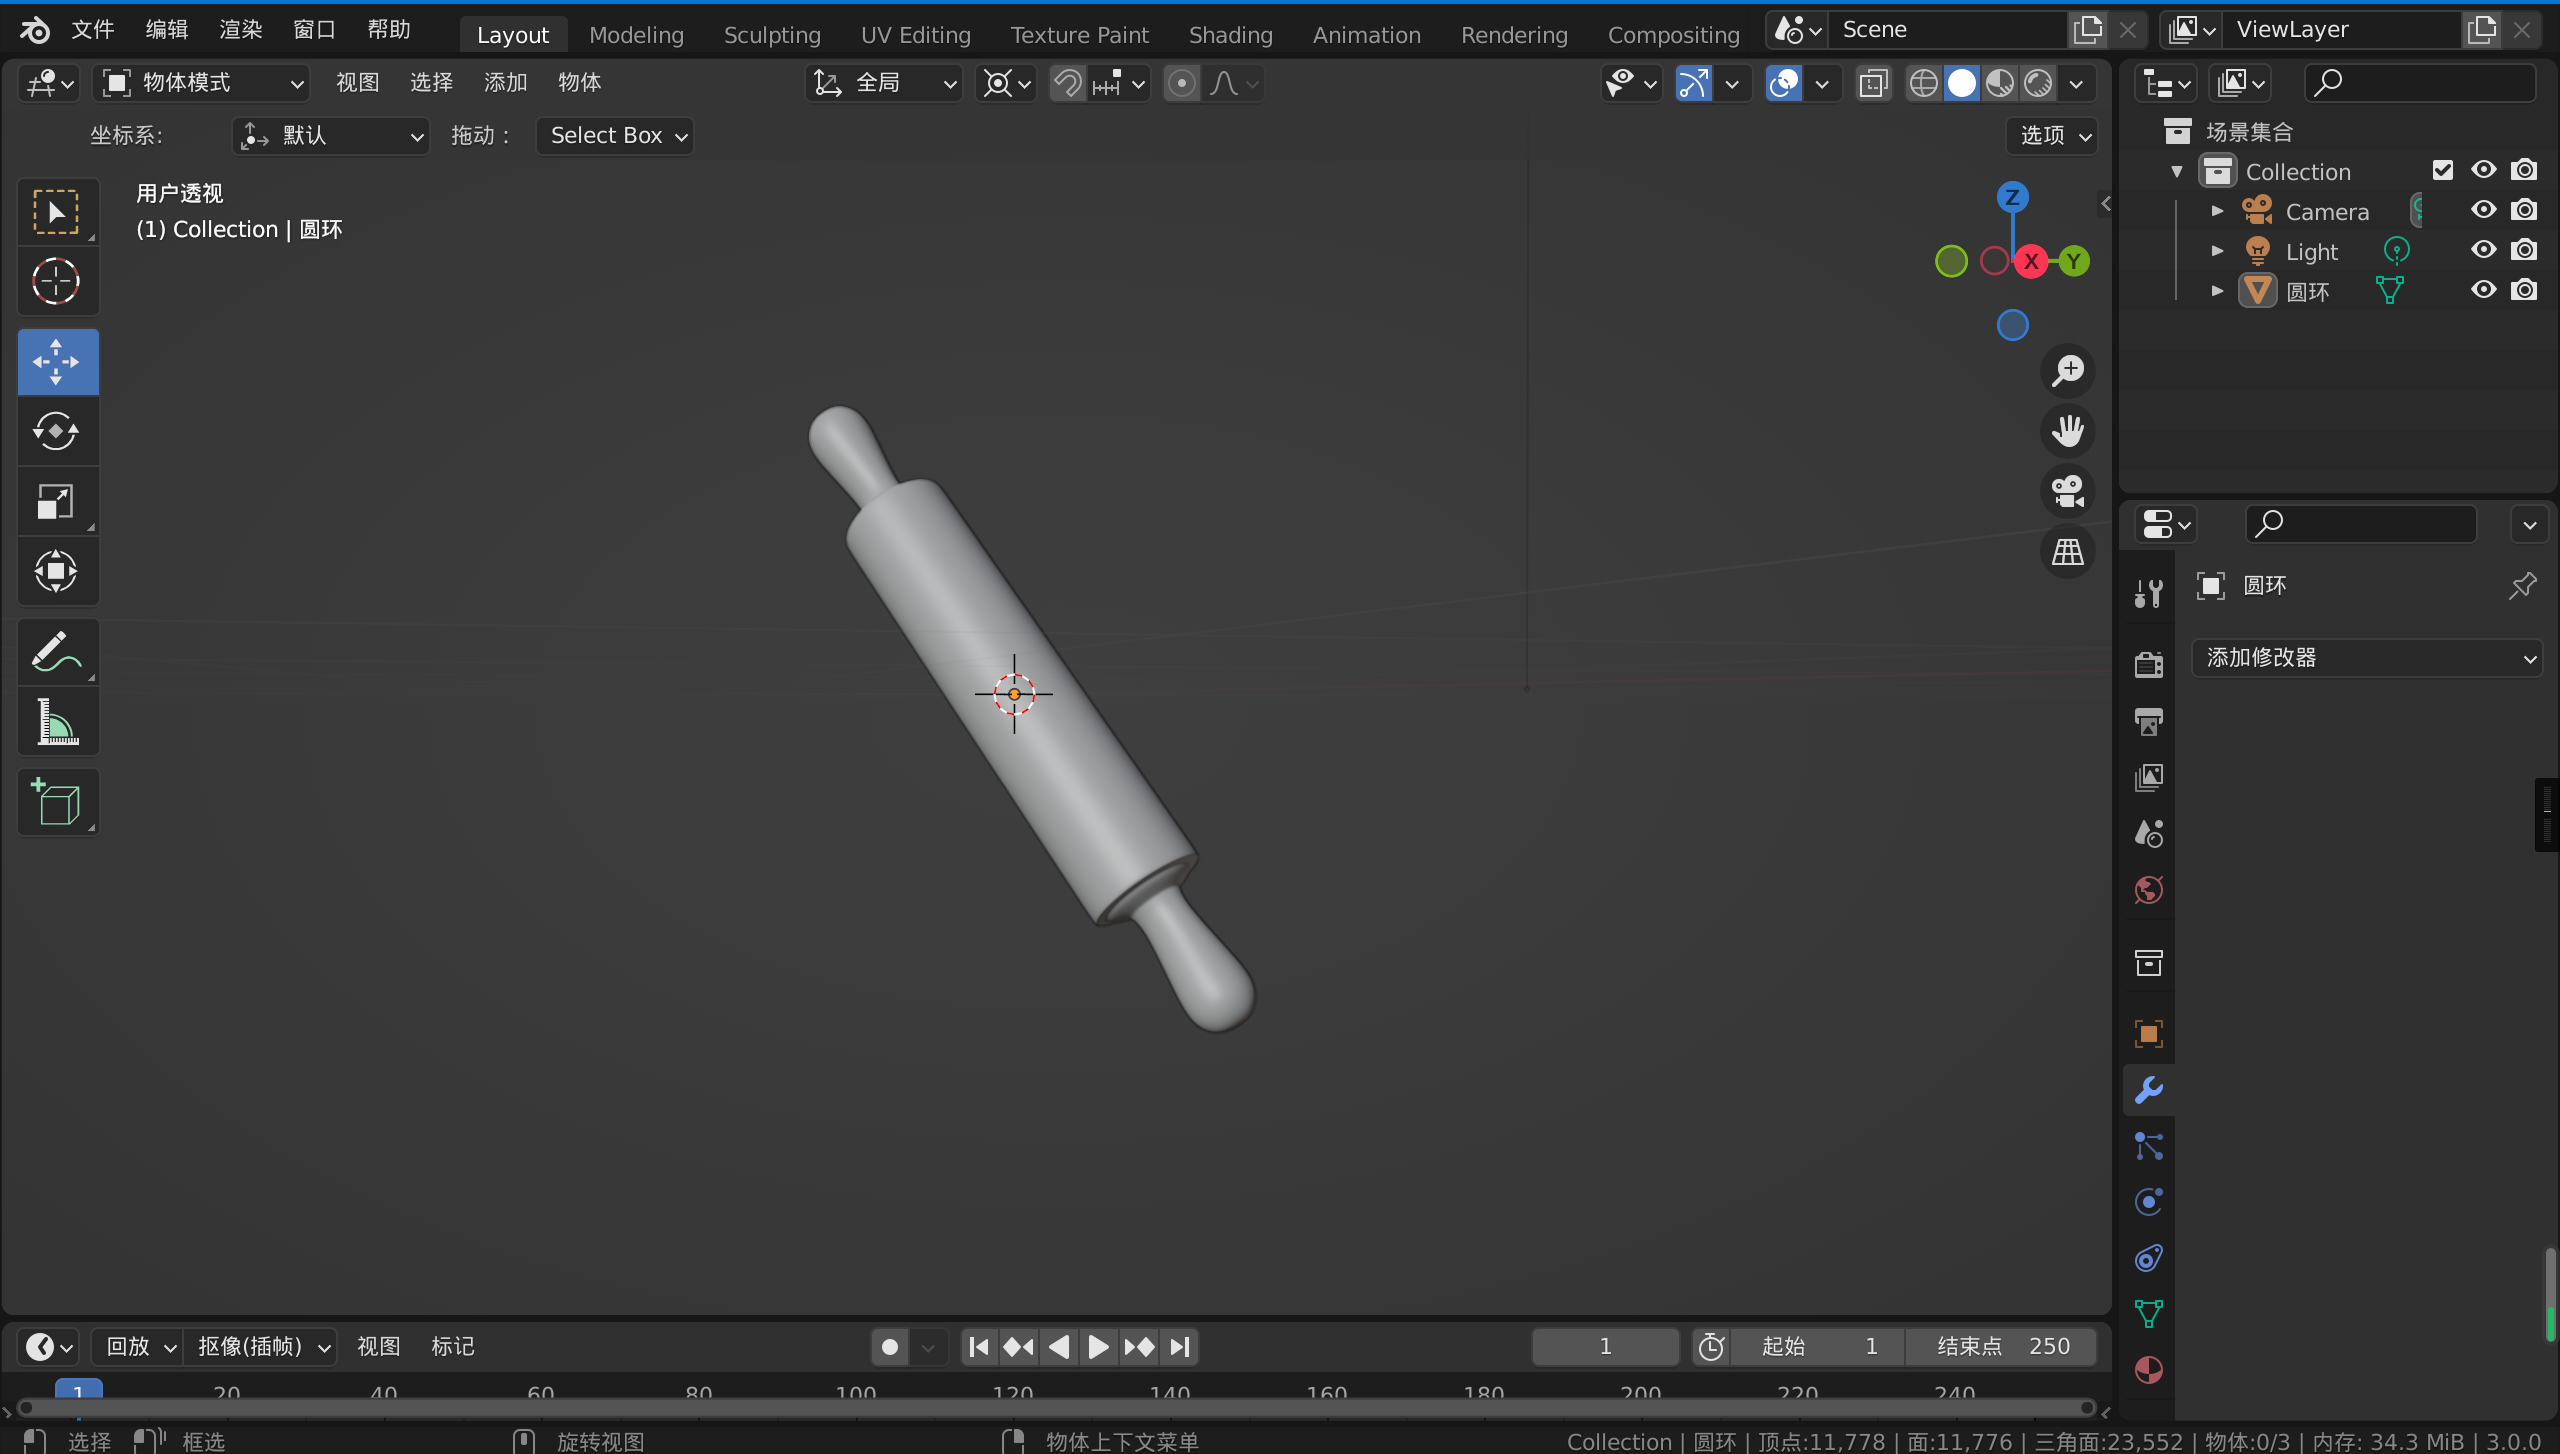Open the 编辑 menu
The height and width of the screenshot is (1454, 2560).
click(167, 30)
